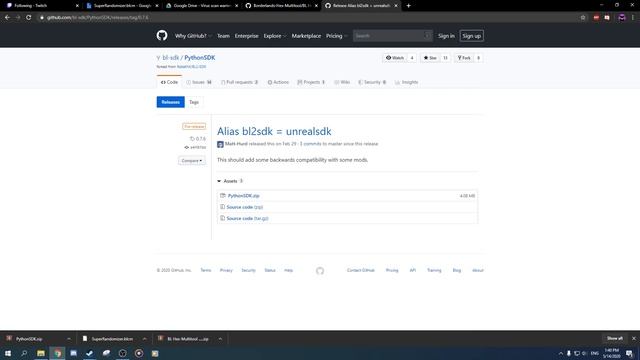
Task: Open the GitHub Octocat logo homepage
Action: tap(162, 36)
